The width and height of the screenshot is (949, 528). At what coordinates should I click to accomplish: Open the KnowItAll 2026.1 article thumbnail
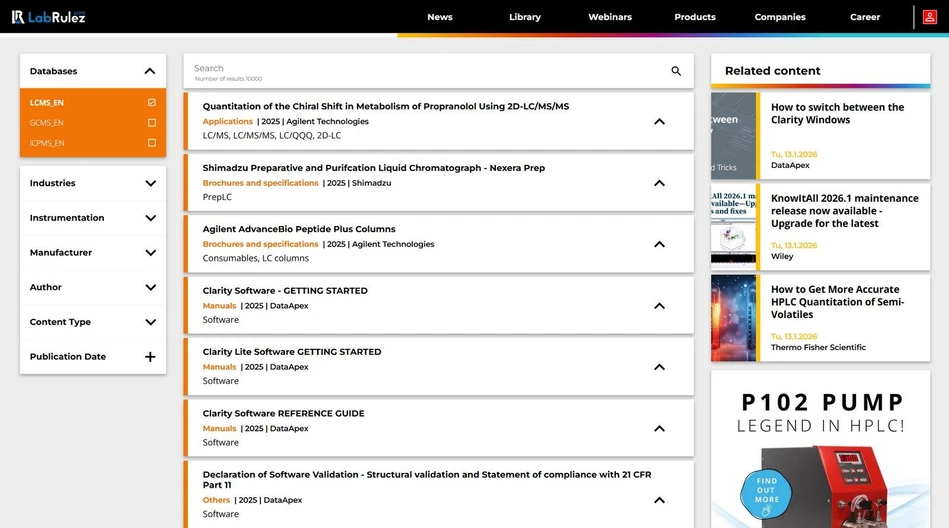coord(734,227)
